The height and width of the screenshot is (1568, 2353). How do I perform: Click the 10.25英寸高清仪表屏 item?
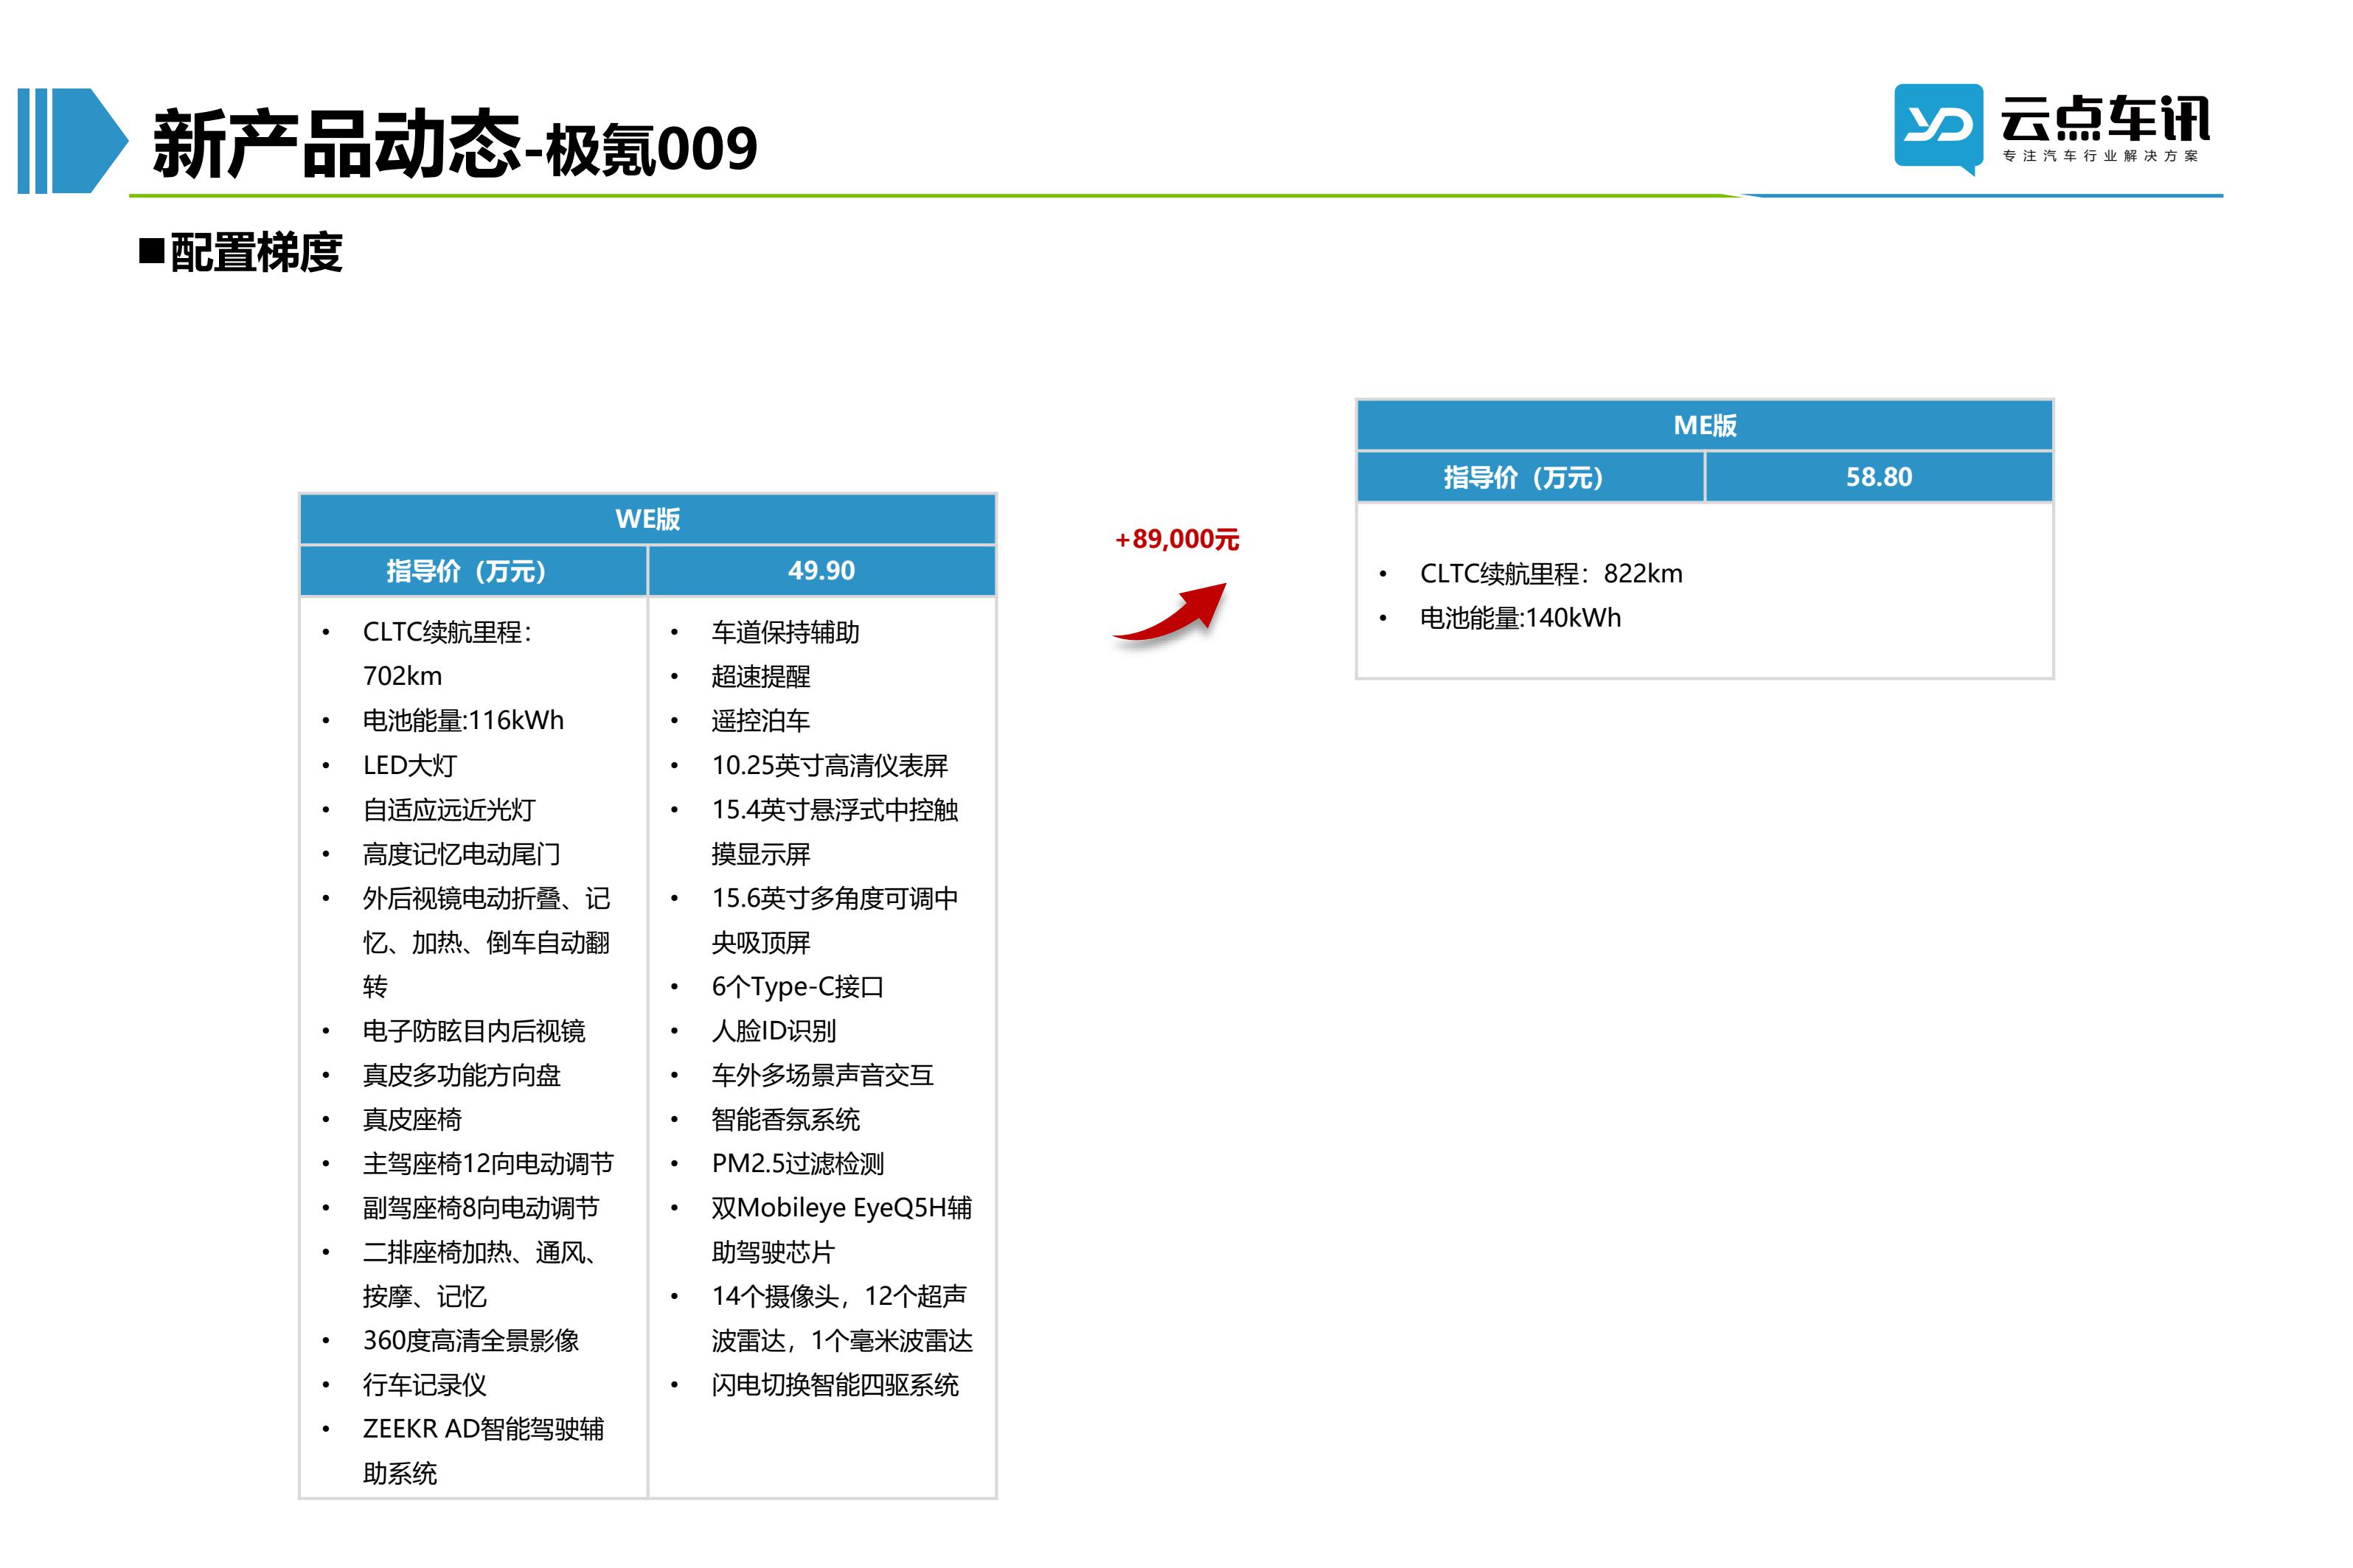click(x=829, y=765)
